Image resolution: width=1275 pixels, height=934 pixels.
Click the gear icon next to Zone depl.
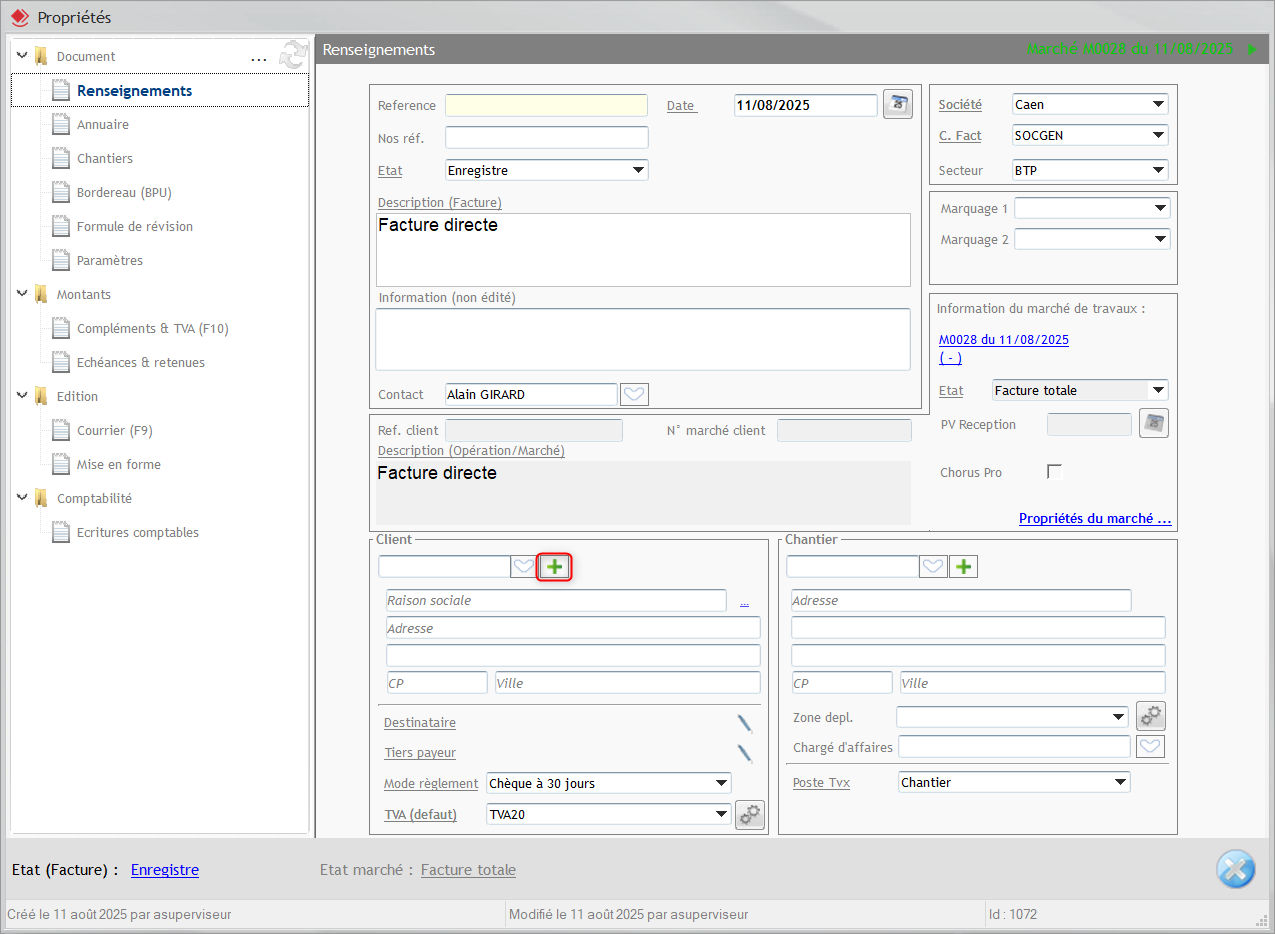(1151, 716)
